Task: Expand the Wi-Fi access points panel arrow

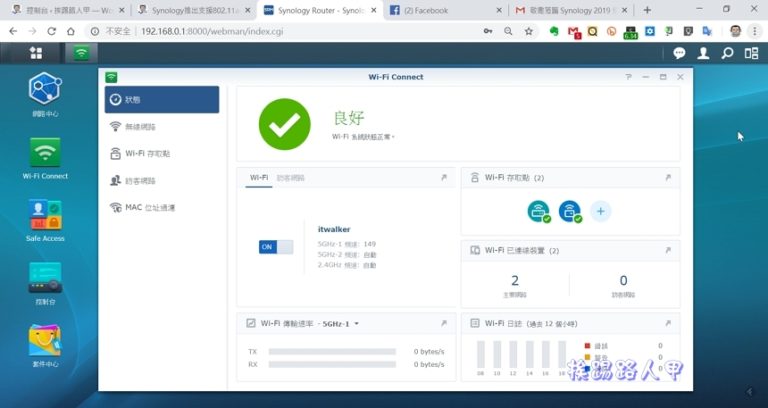Action: (667, 178)
